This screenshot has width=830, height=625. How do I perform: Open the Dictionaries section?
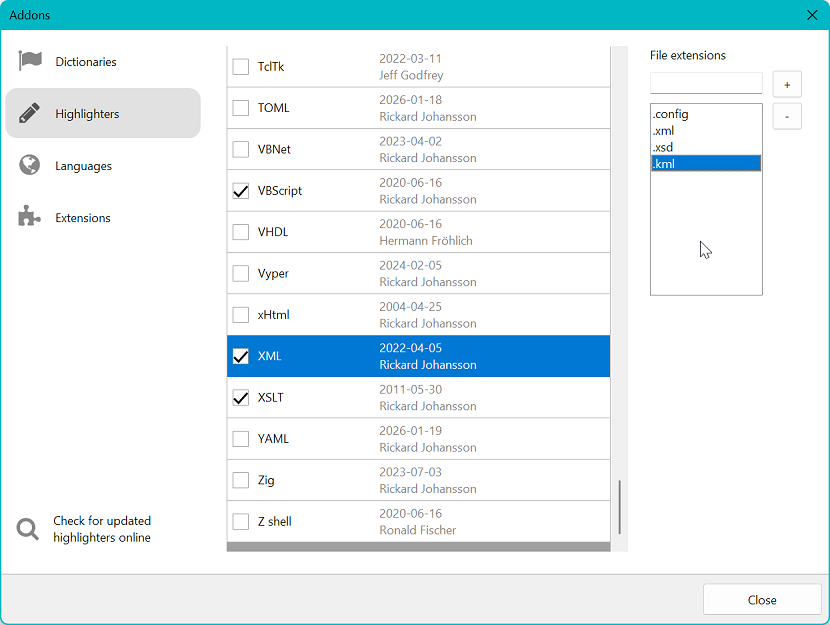103,61
